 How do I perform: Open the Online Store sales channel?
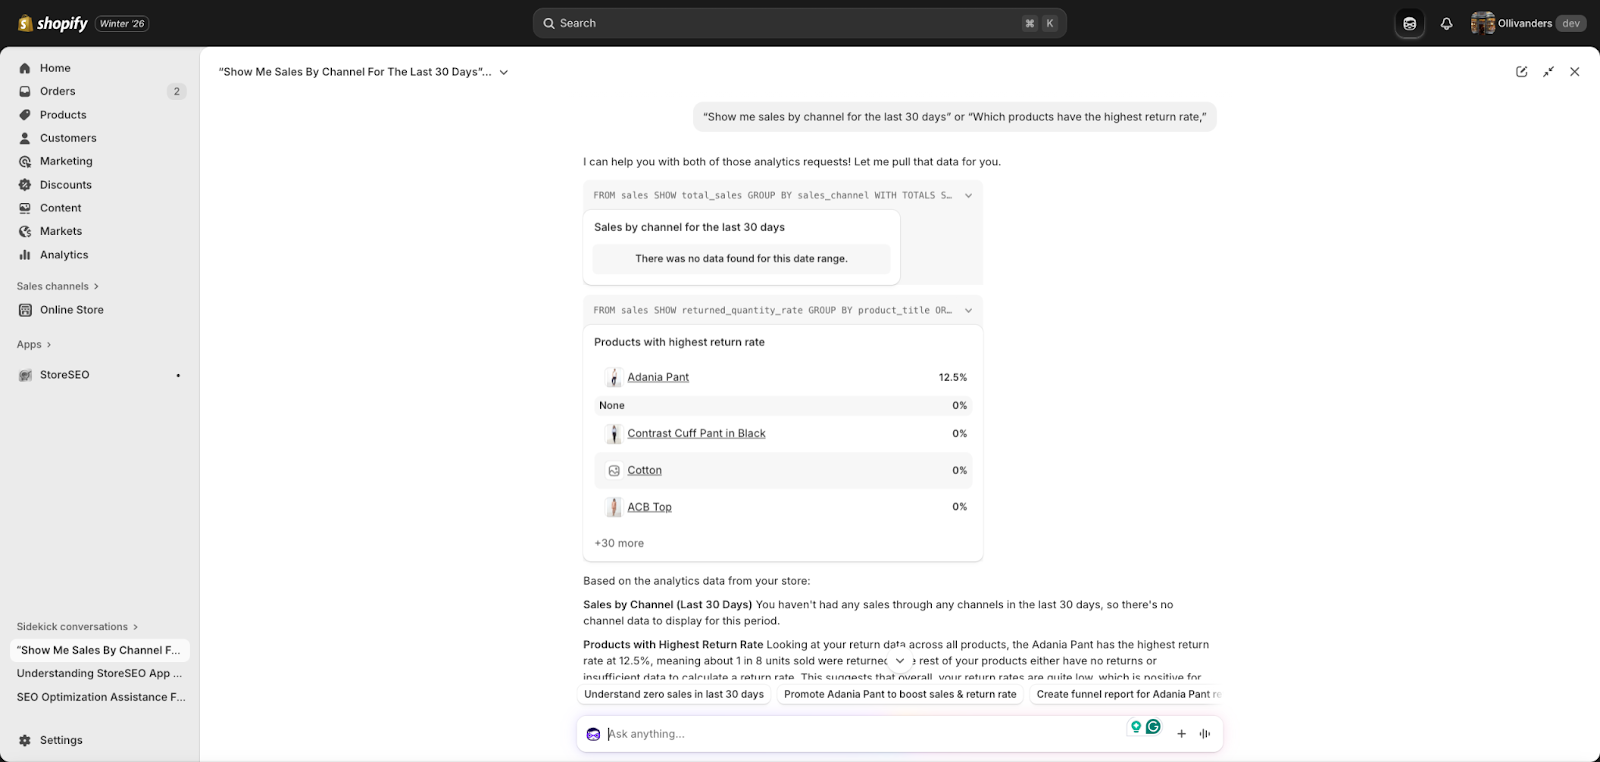[x=71, y=310]
